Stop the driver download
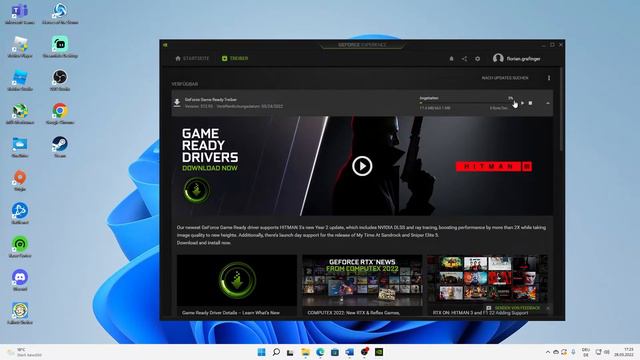 [x=530, y=103]
